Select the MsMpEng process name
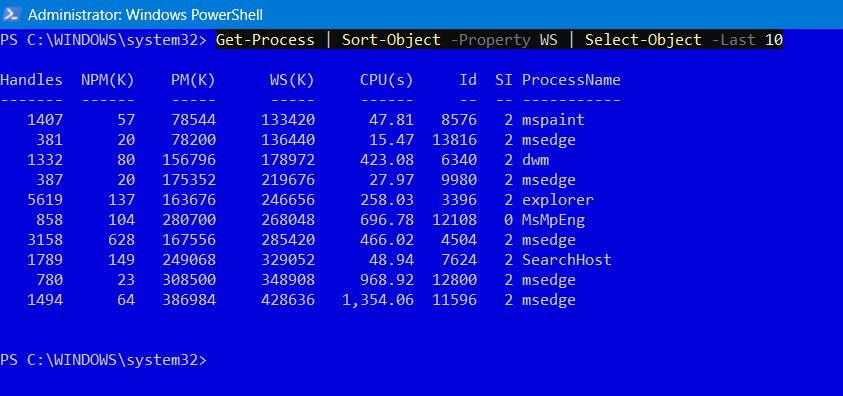843x396 pixels. [553, 220]
